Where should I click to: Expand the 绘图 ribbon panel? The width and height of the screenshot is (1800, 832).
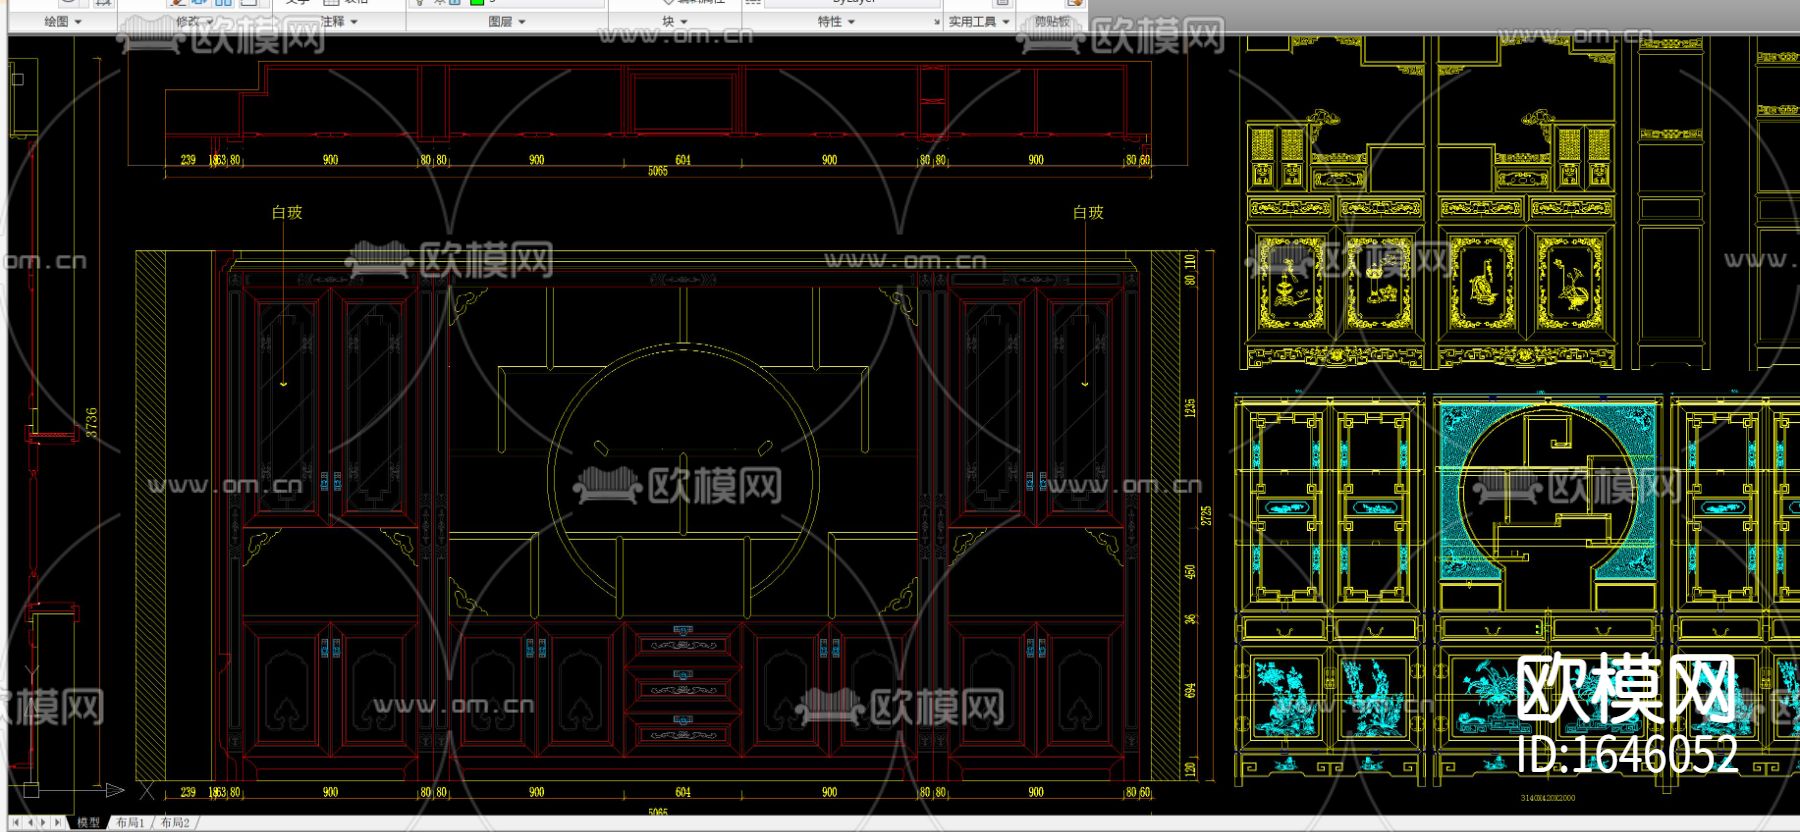63,21
